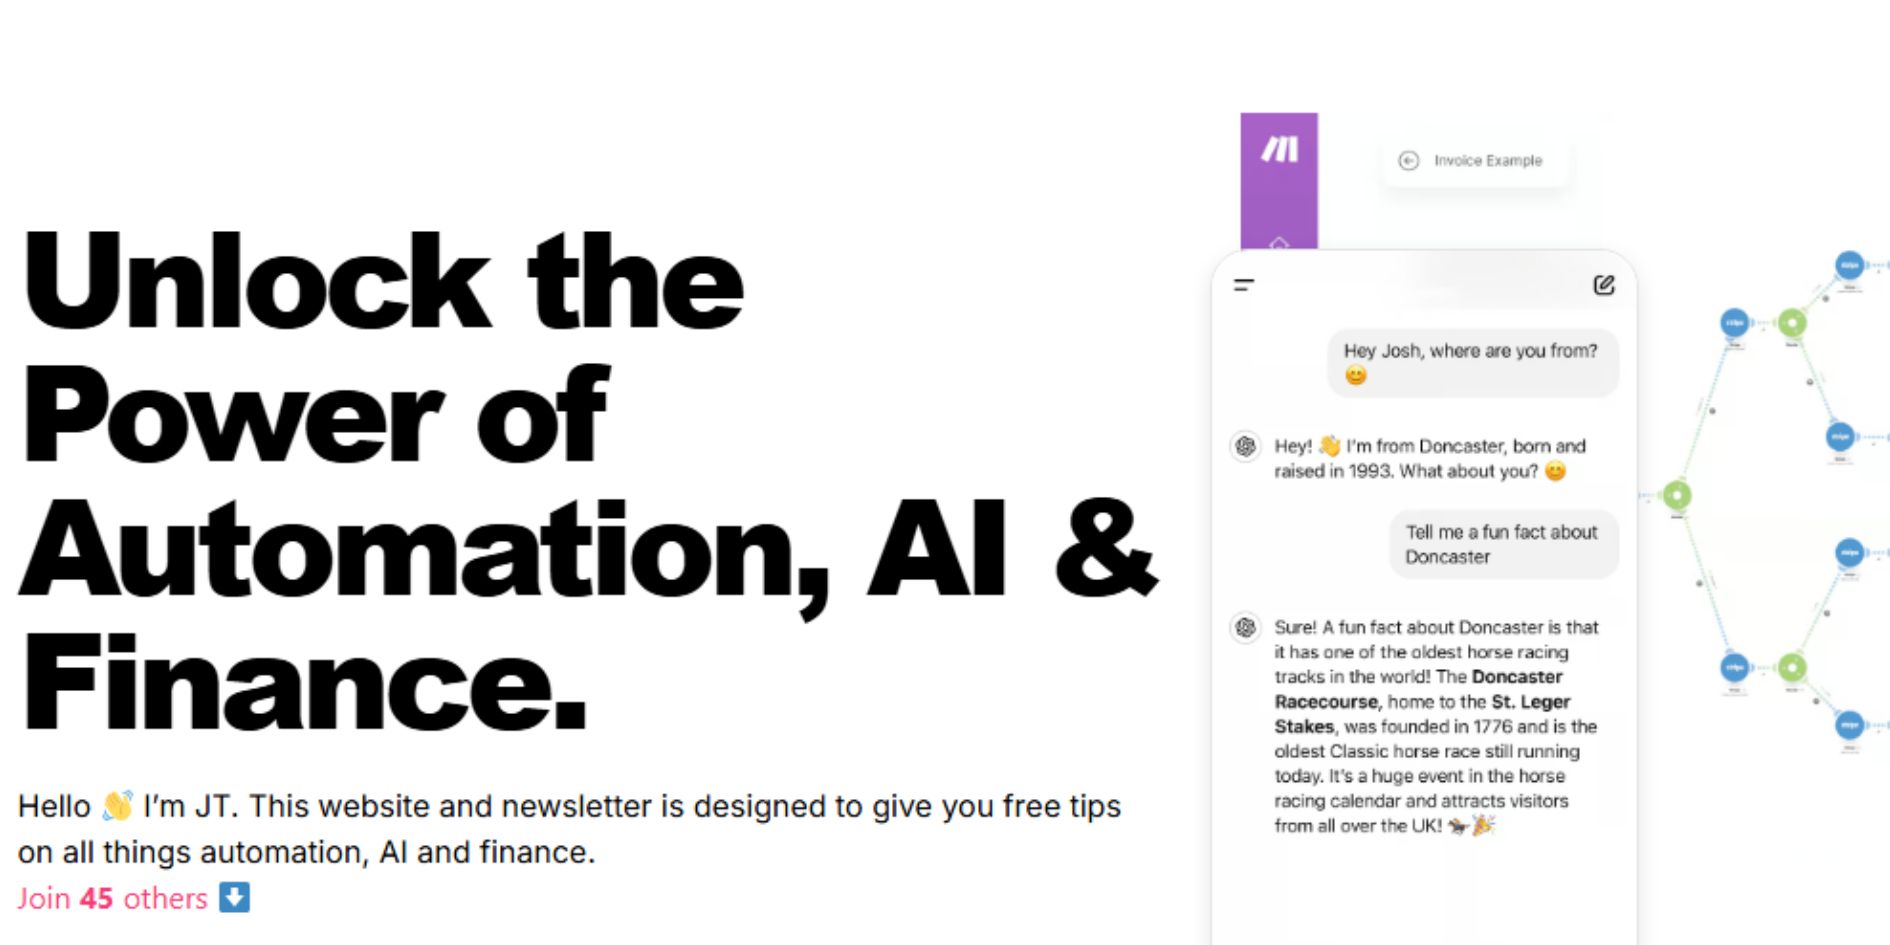Click the leftmost green router node
This screenshot has height=945, width=1890.
pyautogui.click(x=1677, y=495)
